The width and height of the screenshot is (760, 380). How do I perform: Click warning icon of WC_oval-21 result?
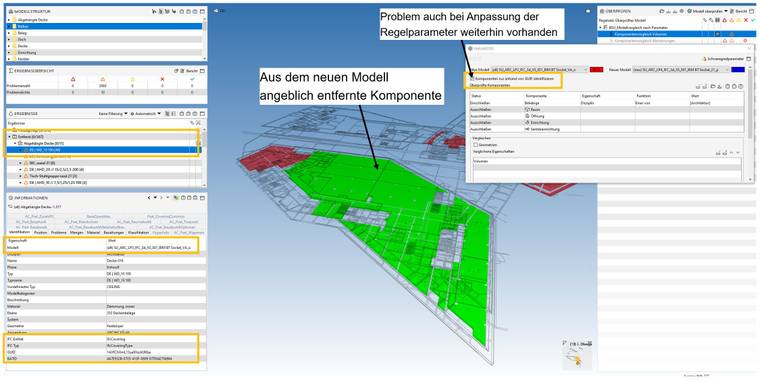(26, 163)
